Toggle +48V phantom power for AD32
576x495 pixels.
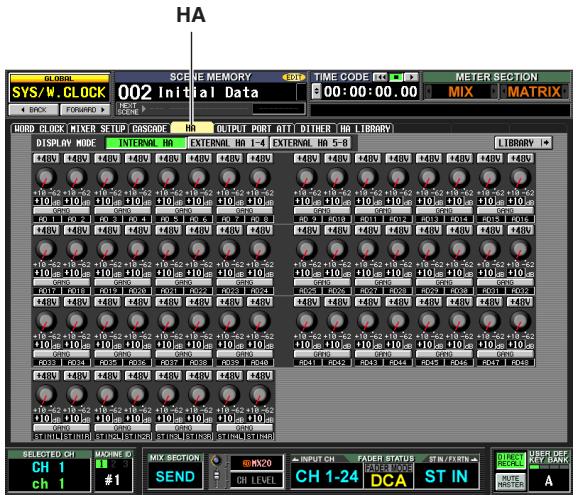521,230
